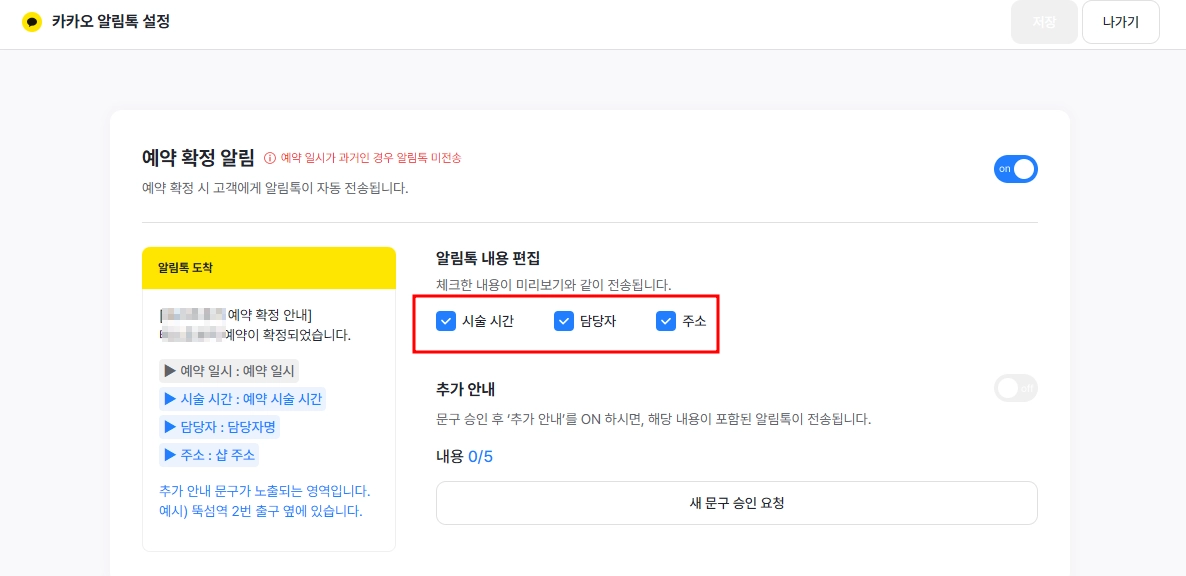Click 새 문구 승인 요청 button
The image size is (1186, 576).
737,503
